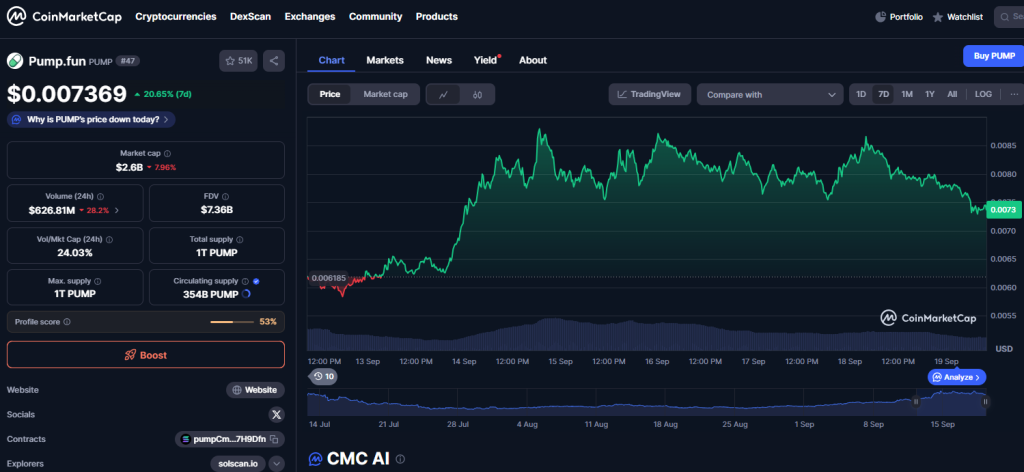Screen dimensions: 1024x472
Task: Set chart range to 1D
Action: 861,94
